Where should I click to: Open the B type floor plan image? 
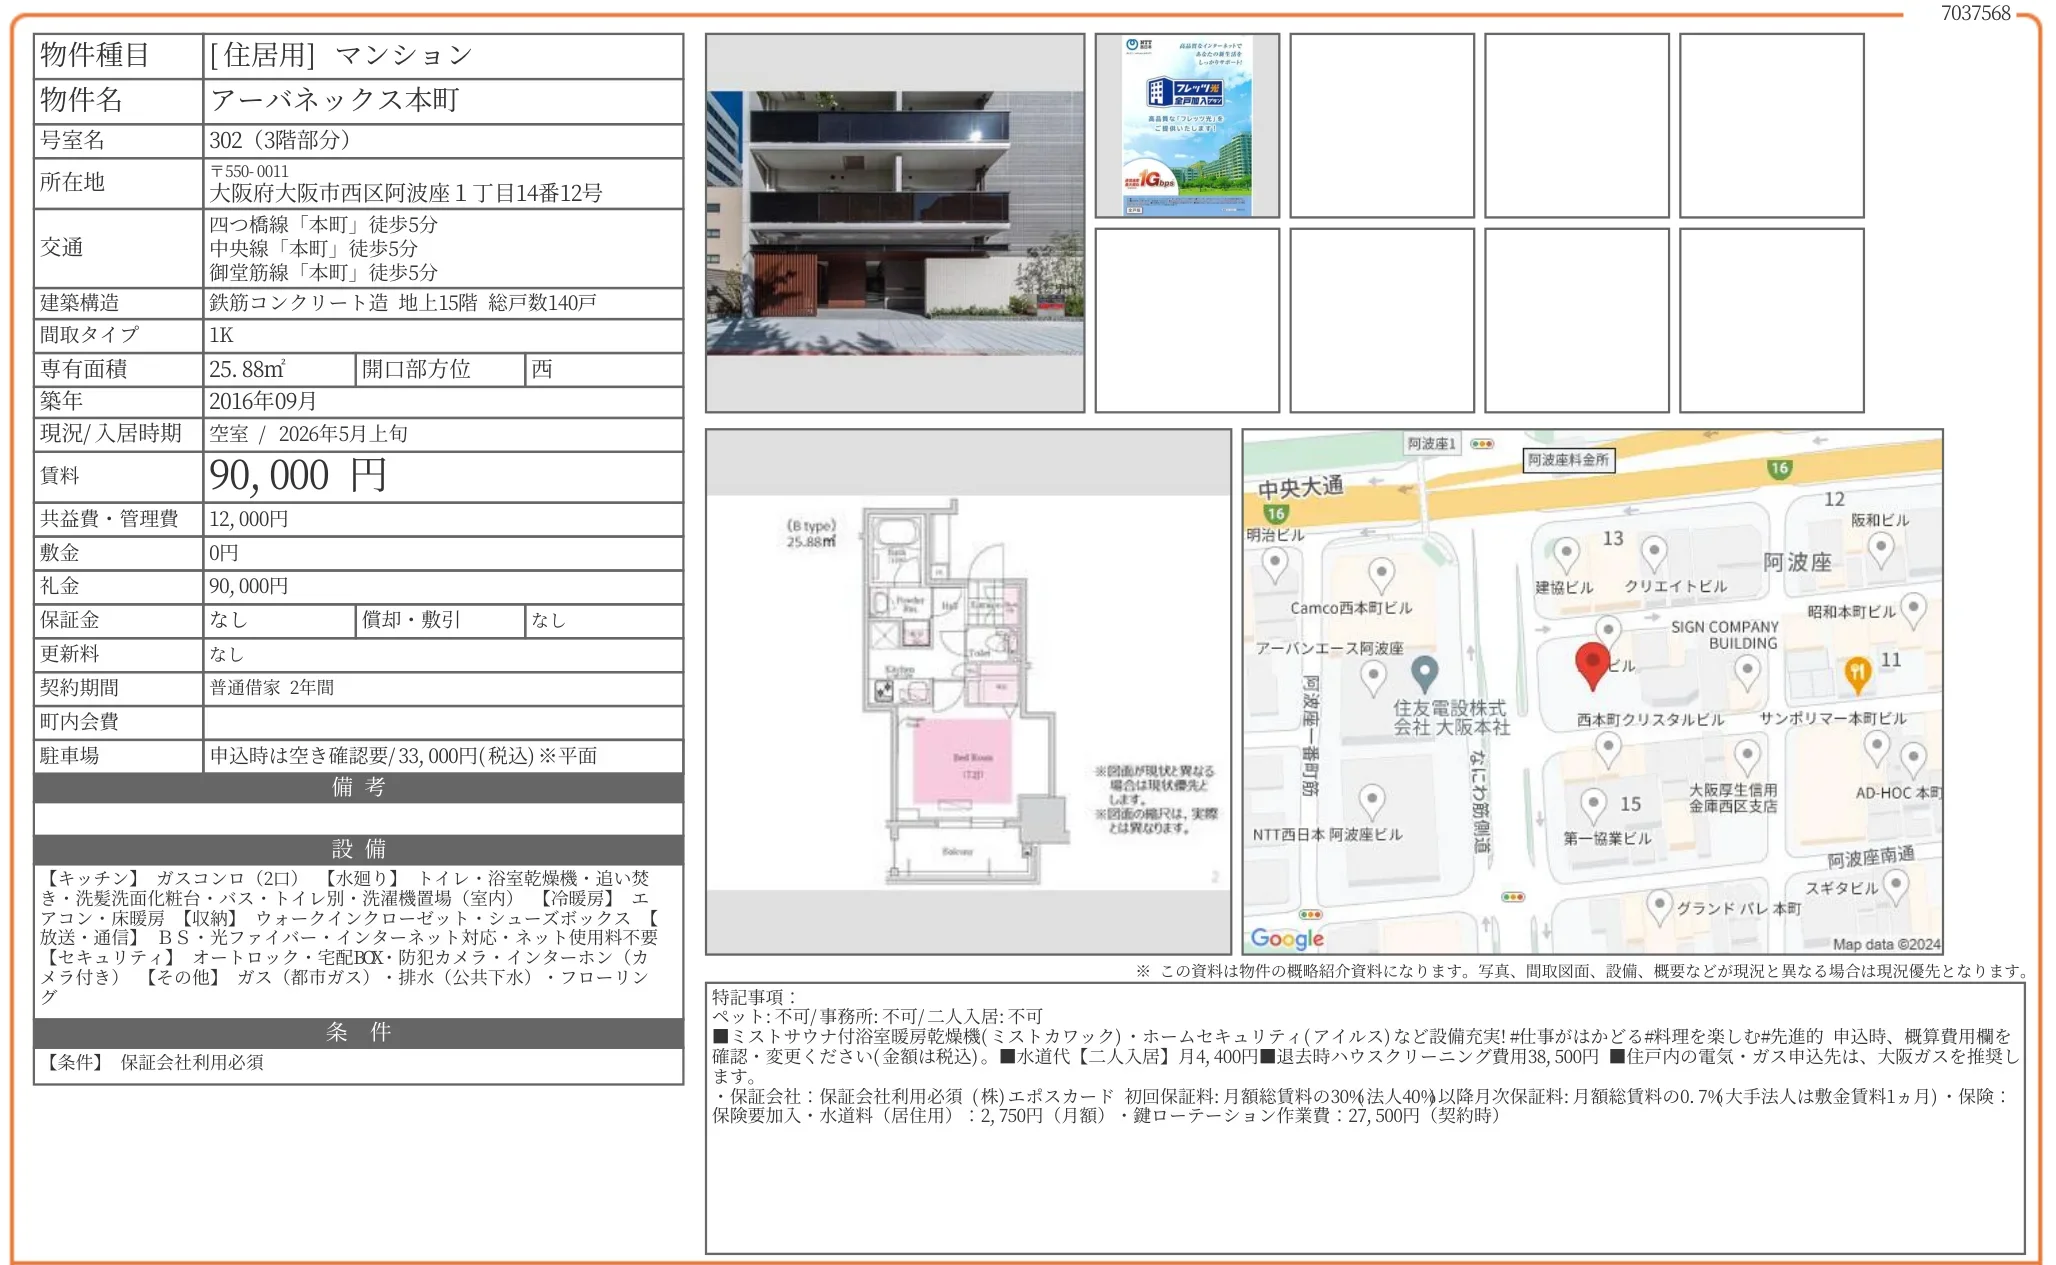coord(967,692)
